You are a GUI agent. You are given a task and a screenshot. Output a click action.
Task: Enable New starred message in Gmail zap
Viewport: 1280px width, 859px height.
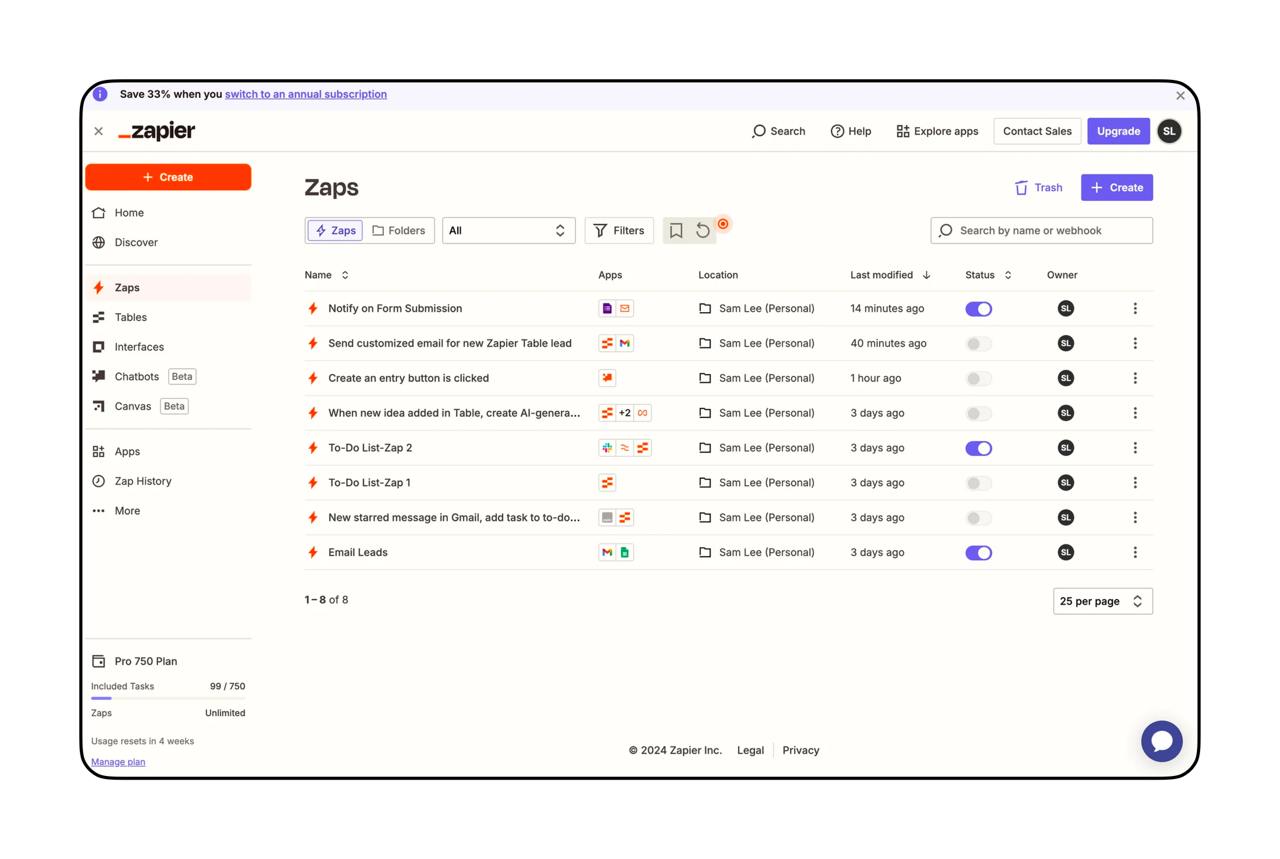[979, 518]
